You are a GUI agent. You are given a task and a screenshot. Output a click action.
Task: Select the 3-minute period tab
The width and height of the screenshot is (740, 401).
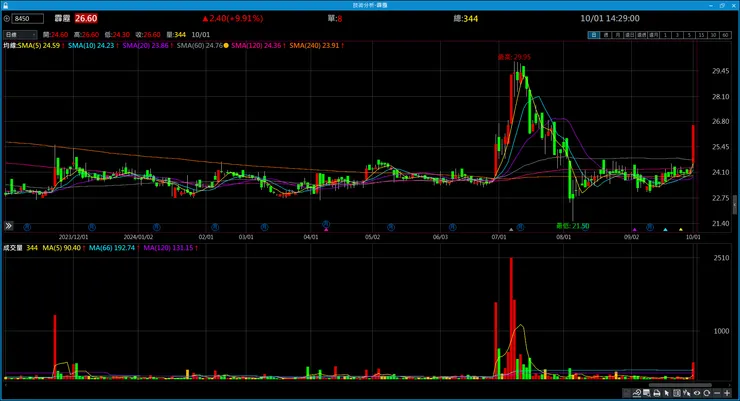677,35
